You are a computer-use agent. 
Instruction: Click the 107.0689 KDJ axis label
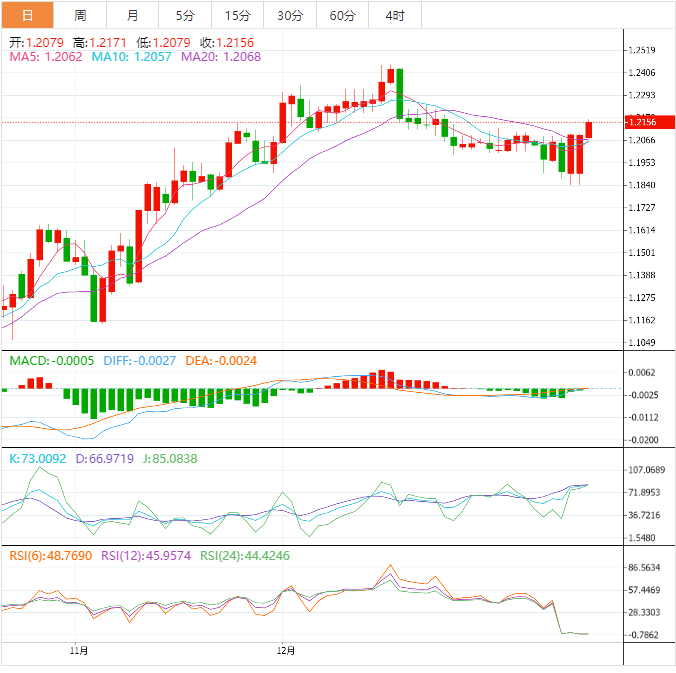pyautogui.click(x=647, y=470)
